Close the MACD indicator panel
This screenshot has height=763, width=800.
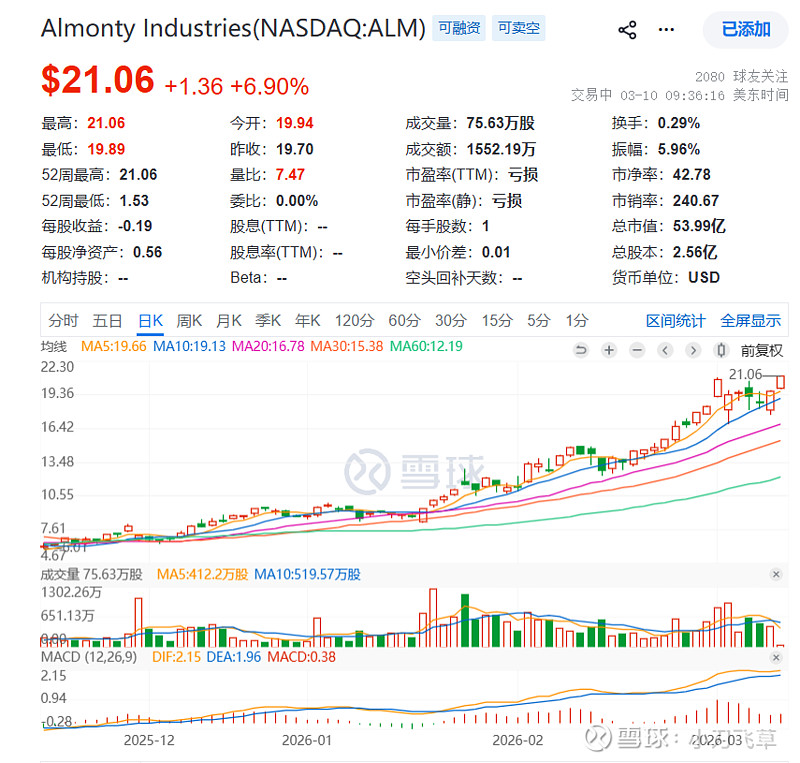[x=776, y=657]
